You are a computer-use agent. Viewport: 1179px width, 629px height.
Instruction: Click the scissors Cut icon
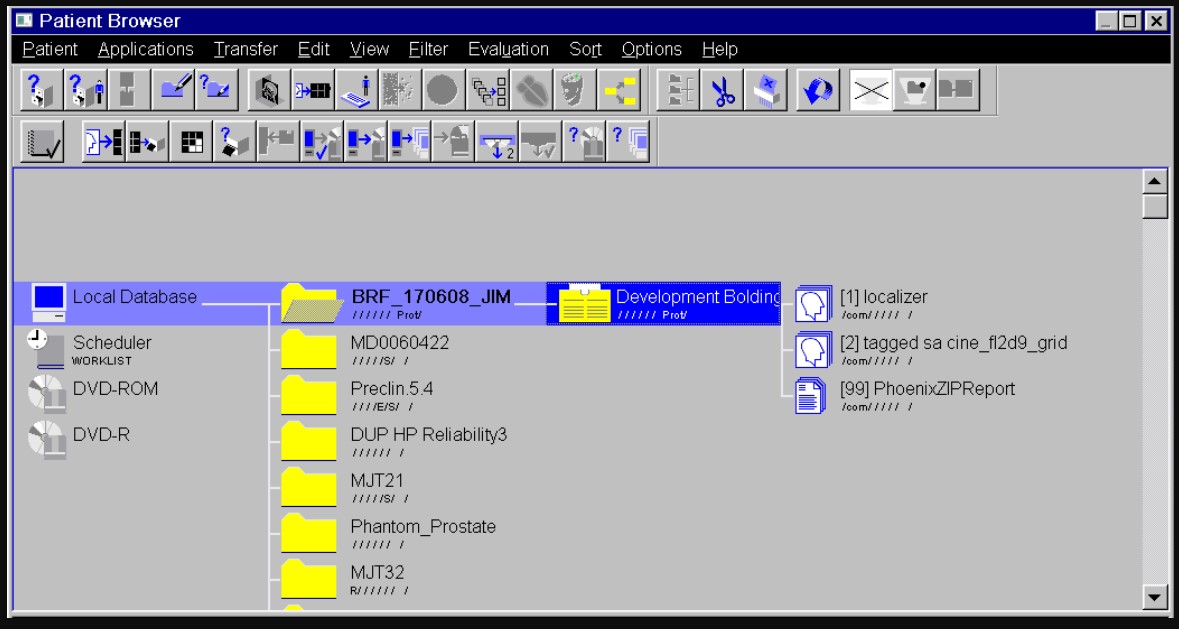pyautogui.click(x=721, y=90)
